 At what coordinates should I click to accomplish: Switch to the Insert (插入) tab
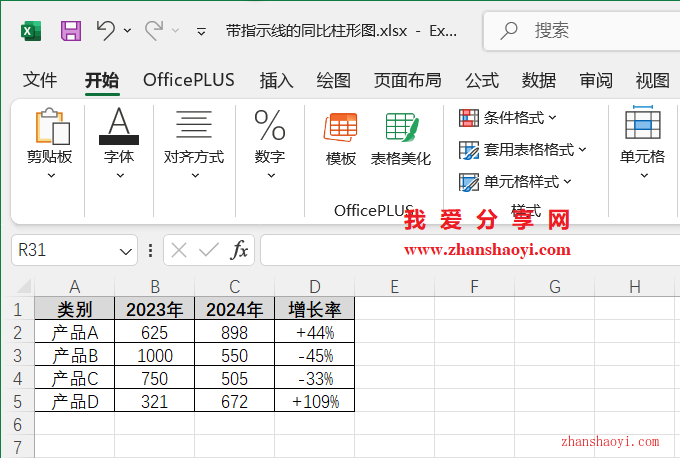(x=276, y=80)
